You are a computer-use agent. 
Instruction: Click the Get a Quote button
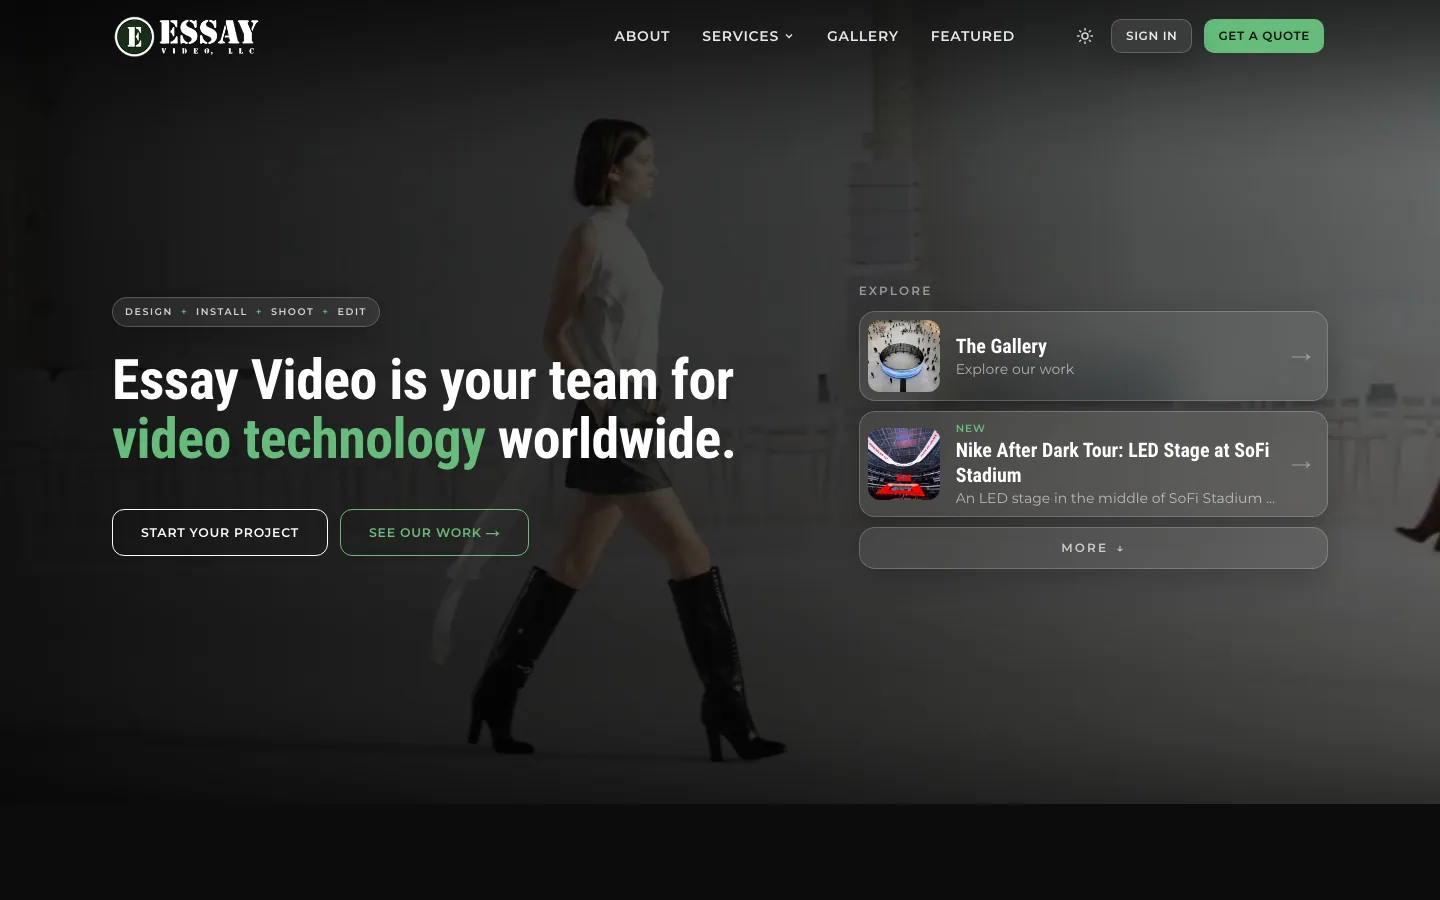pyautogui.click(x=1264, y=36)
